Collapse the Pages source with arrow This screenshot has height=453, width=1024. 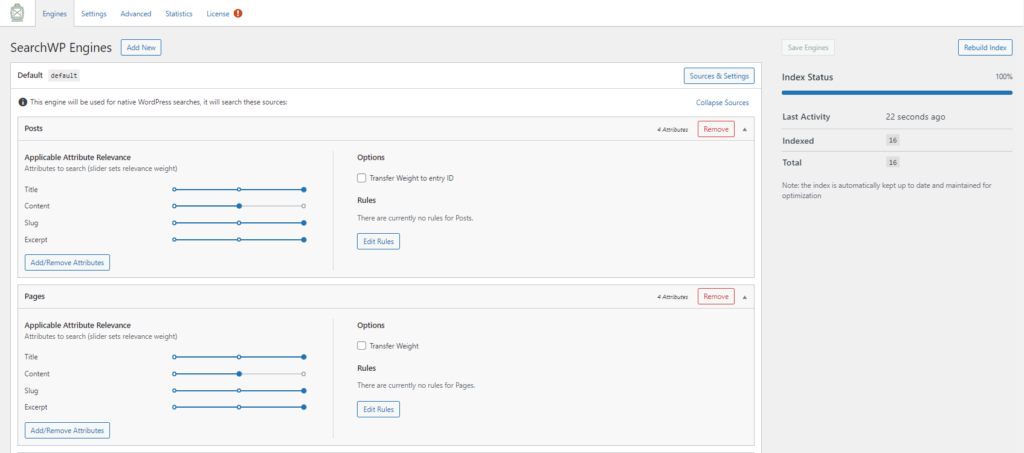click(744, 297)
